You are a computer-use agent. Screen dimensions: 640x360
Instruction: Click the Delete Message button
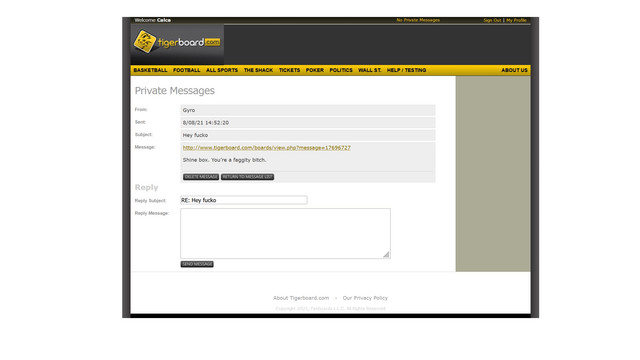click(201, 177)
